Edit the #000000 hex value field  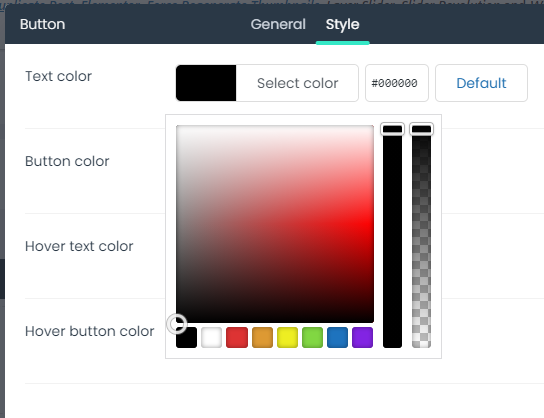point(397,83)
